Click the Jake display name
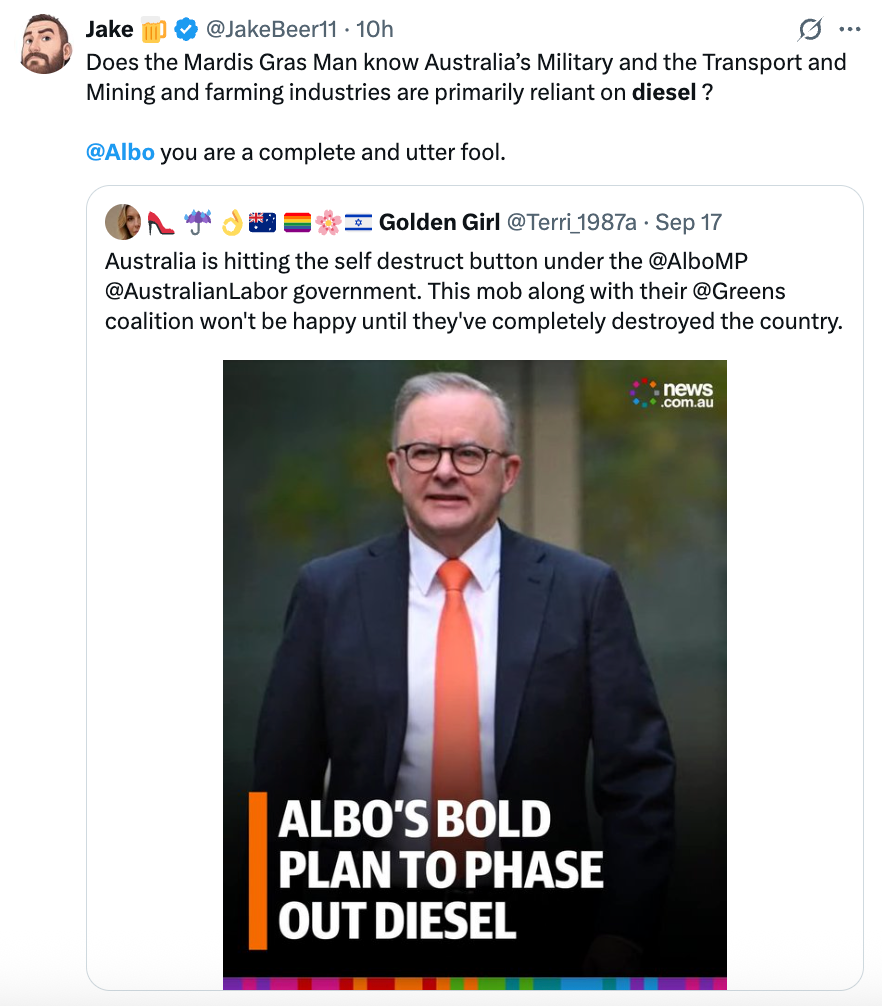882x1006 pixels. (109, 30)
